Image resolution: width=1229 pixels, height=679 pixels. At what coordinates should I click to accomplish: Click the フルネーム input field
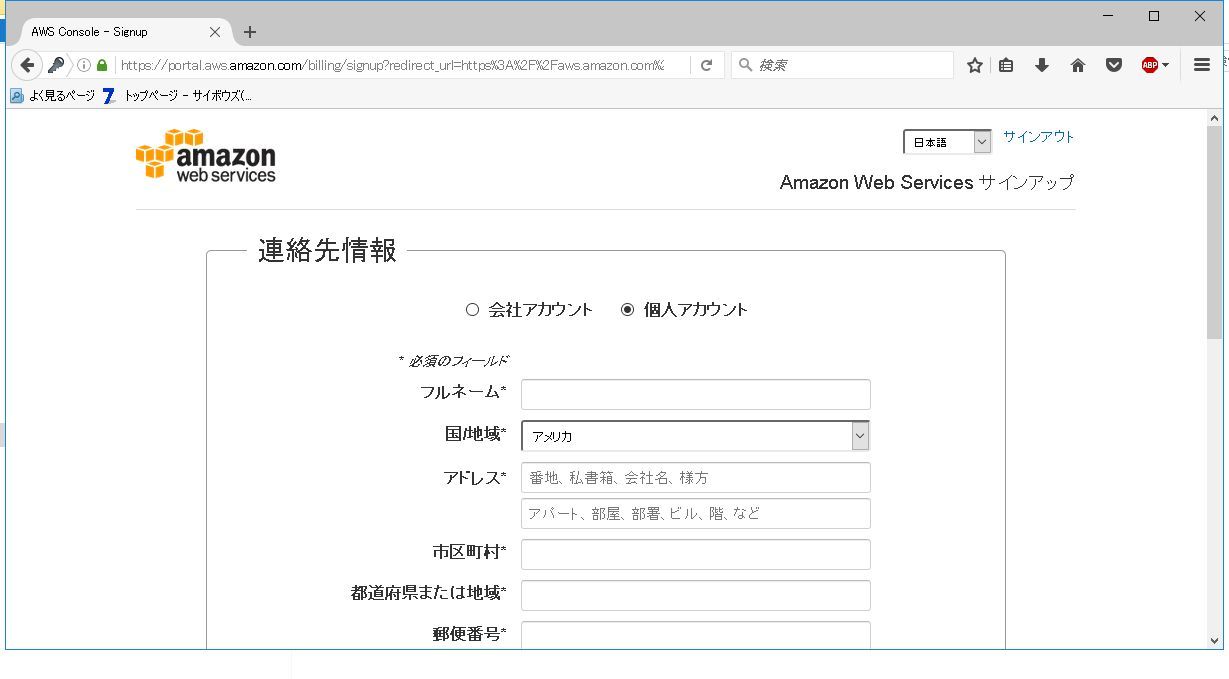pyautogui.click(x=695, y=394)
